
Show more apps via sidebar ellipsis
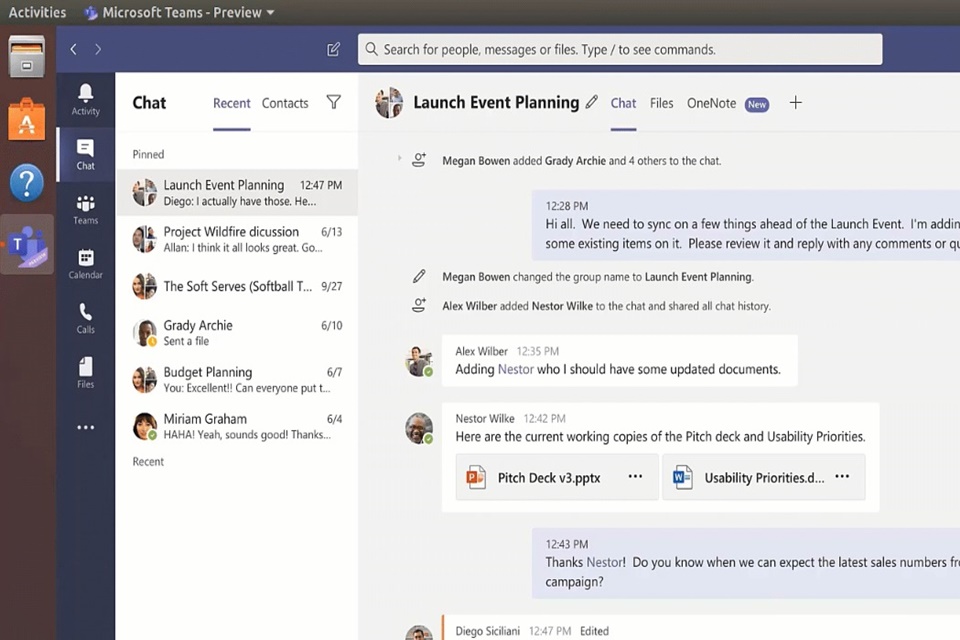[85, 427]
